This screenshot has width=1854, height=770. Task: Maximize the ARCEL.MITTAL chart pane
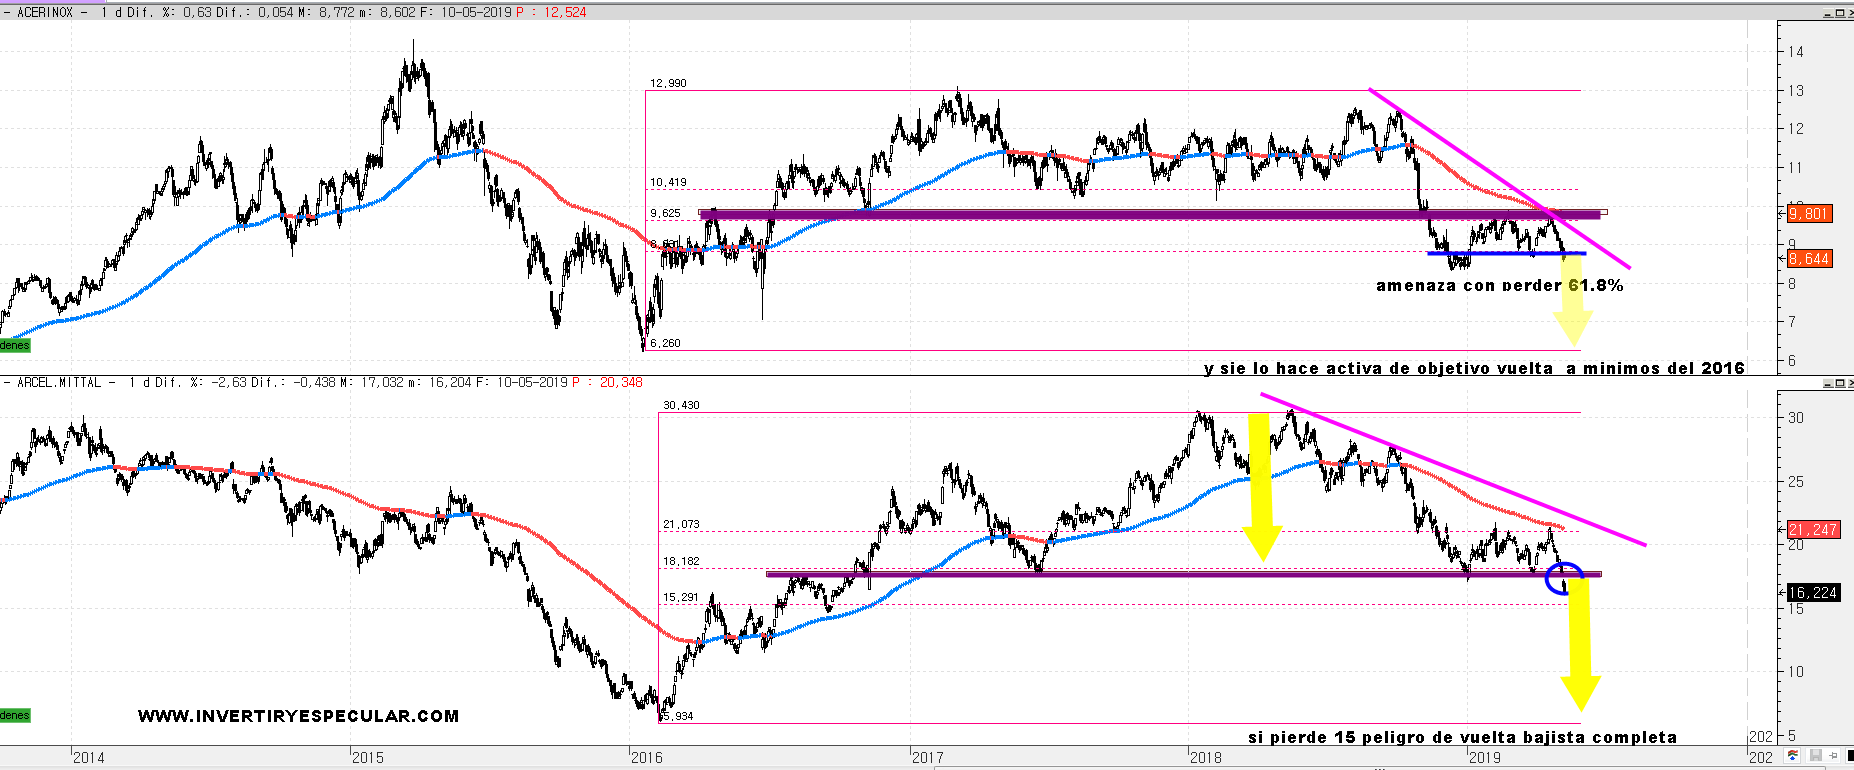pos(1840,383)
